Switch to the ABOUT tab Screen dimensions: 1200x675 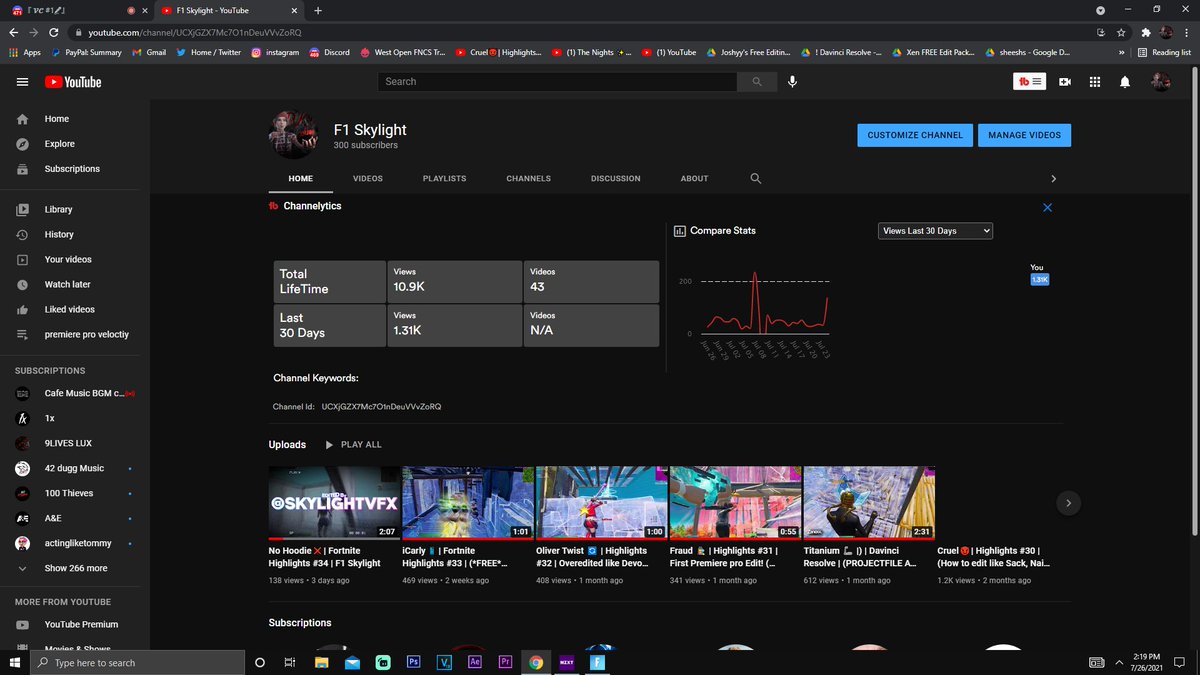(694, 179)
